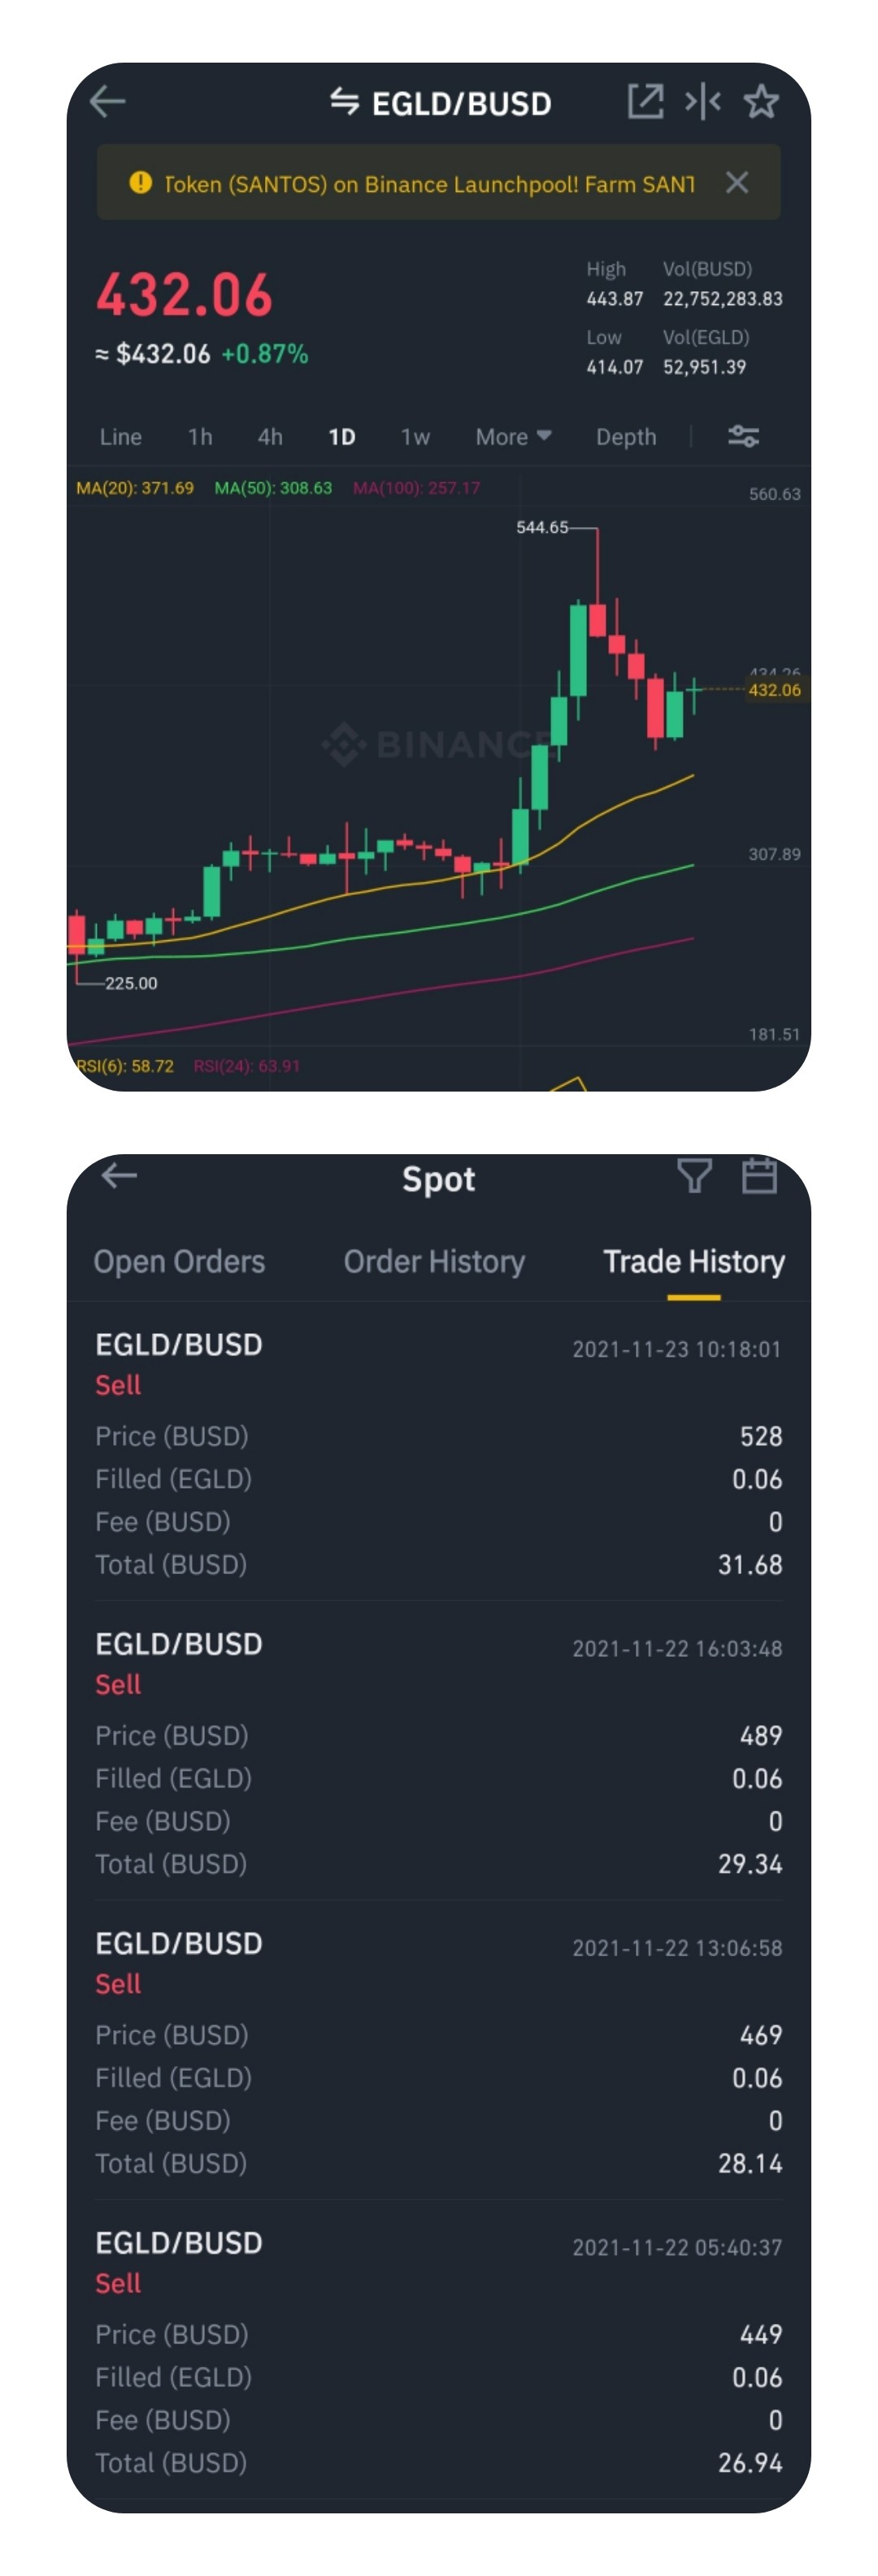Tap the back arrow beside EGLD/BUSD
The width and height of the screenshot is (878, 2576).
tap(107, 101)
